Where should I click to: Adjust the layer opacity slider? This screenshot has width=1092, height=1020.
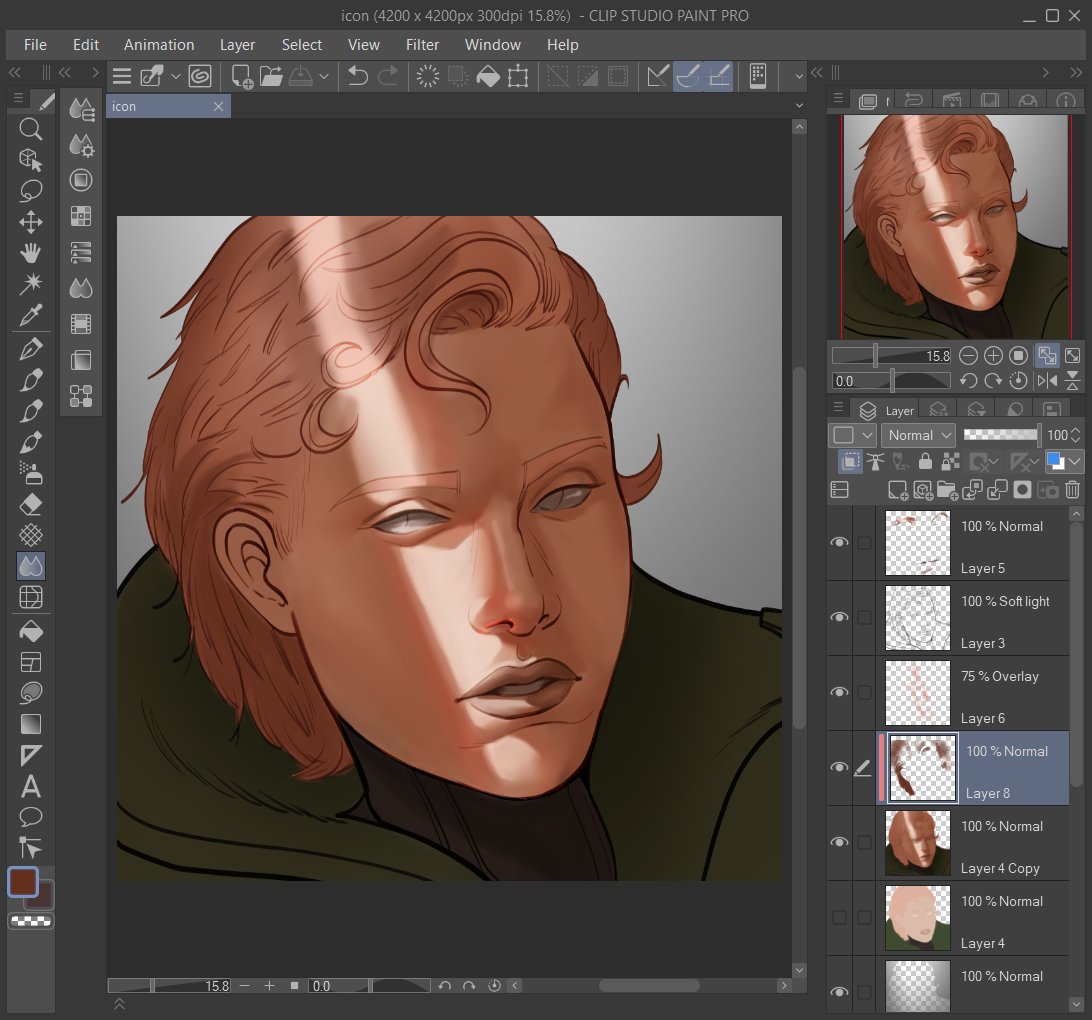pyautogui.click(x=1001, y=435)
